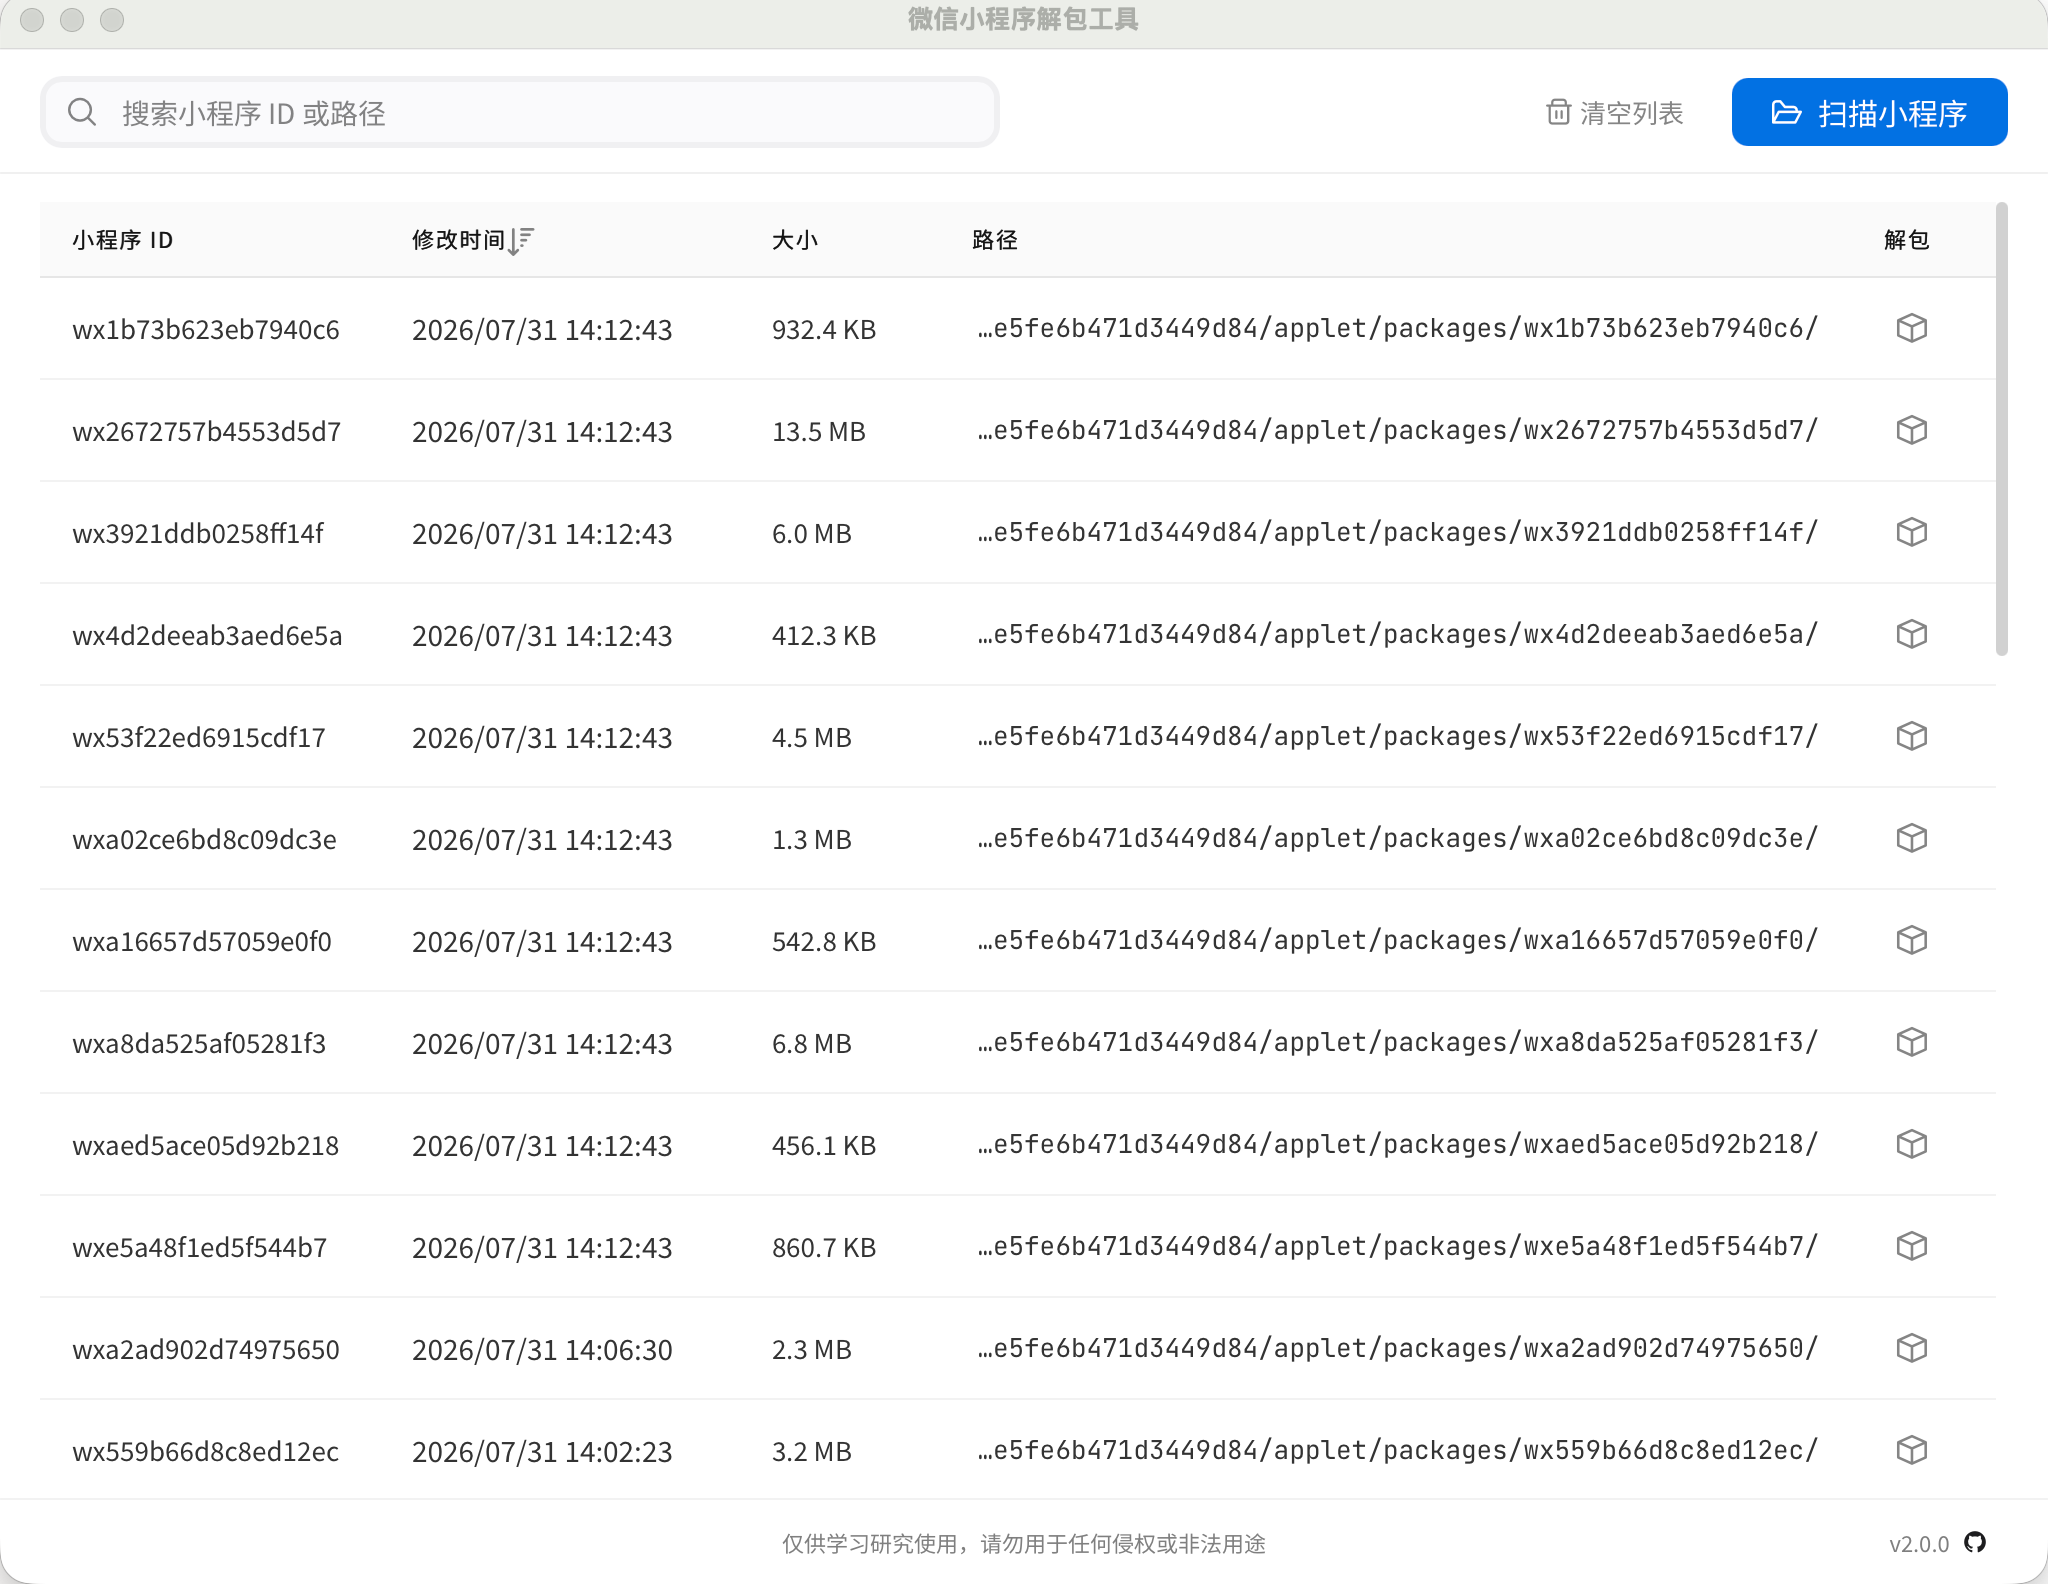Click path ending in wxaed5ace05d92b218/
Image resolution: width=2048 pixels, height=1584 pixels.
tap(1398, 1145)
